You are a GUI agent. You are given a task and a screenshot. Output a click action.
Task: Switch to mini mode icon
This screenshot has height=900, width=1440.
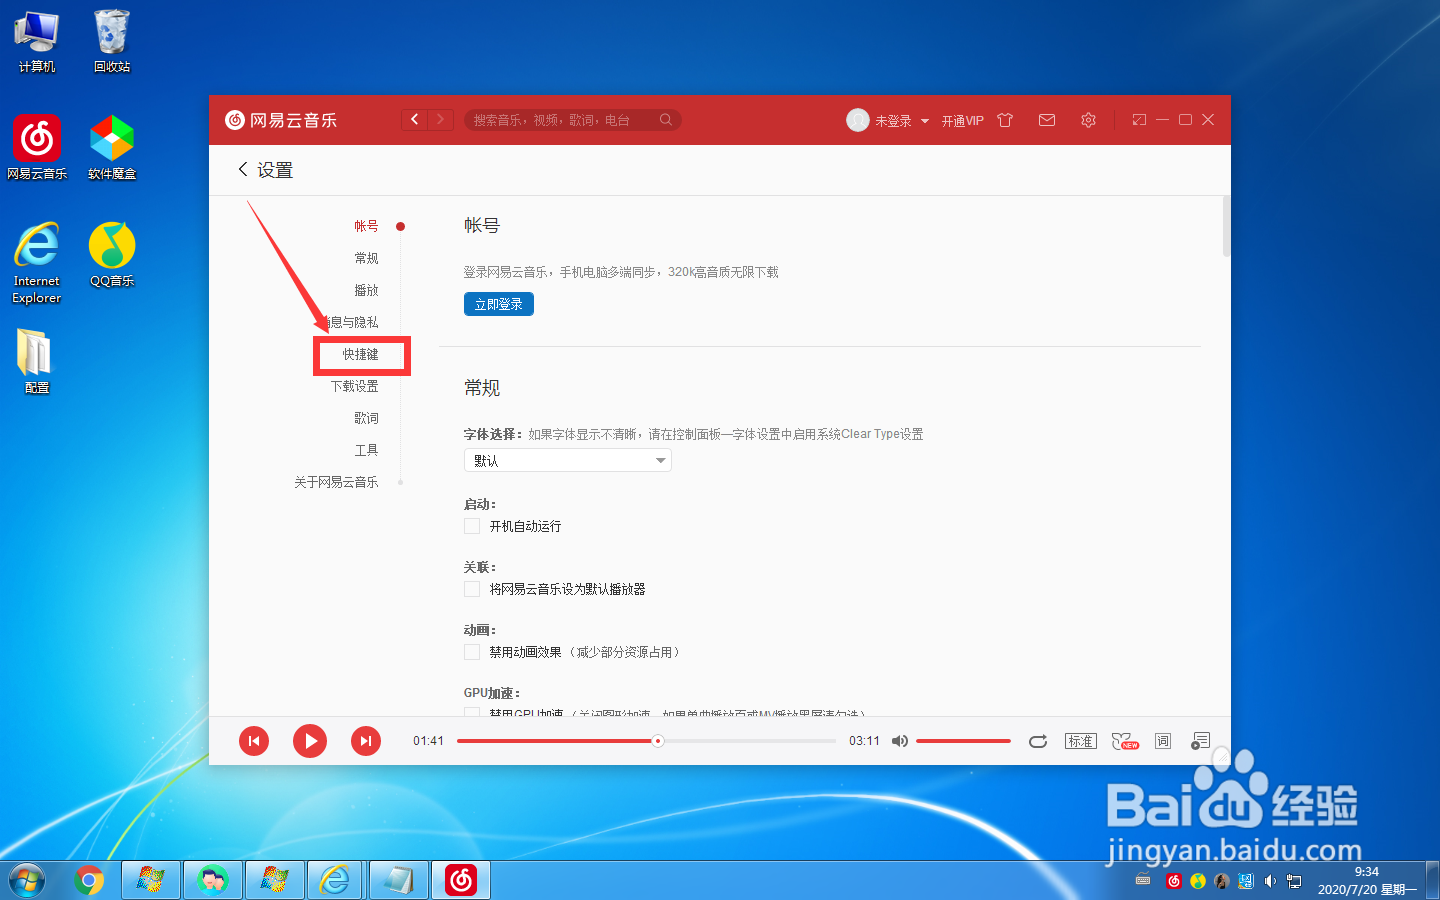[x=1139, y=120]
